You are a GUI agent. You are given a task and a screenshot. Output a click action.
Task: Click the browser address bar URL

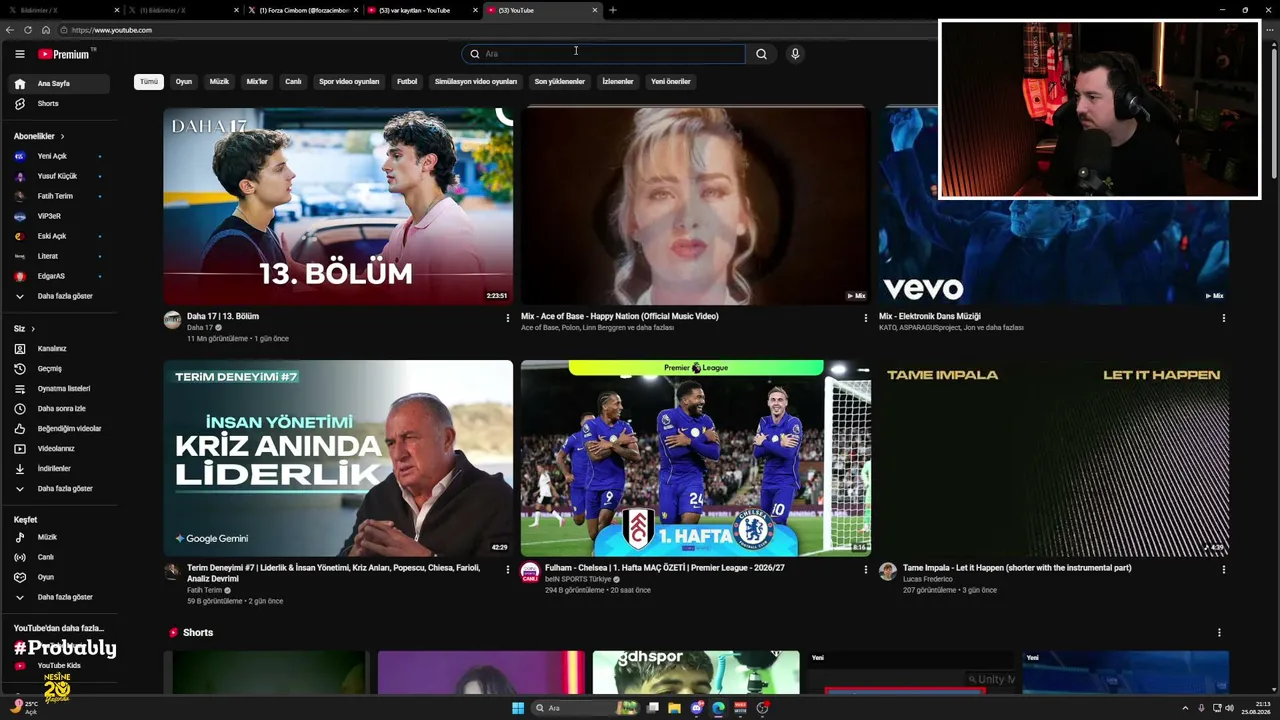pos(112,30)
